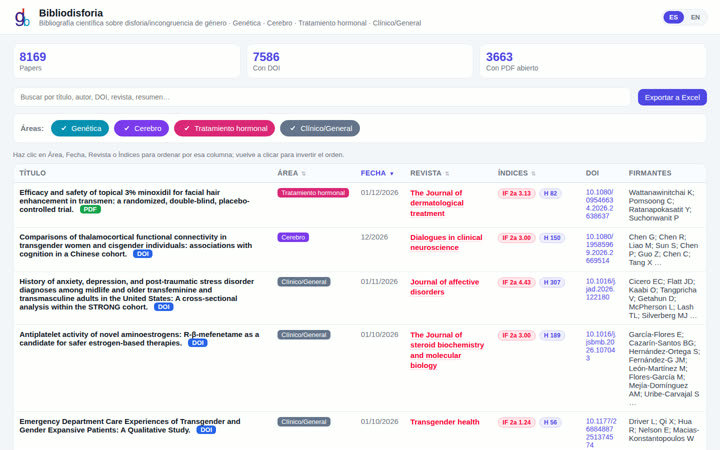Click the Exportar a Excel button
Viewport: 720px width, 450px height.
[x=672, y=97]
